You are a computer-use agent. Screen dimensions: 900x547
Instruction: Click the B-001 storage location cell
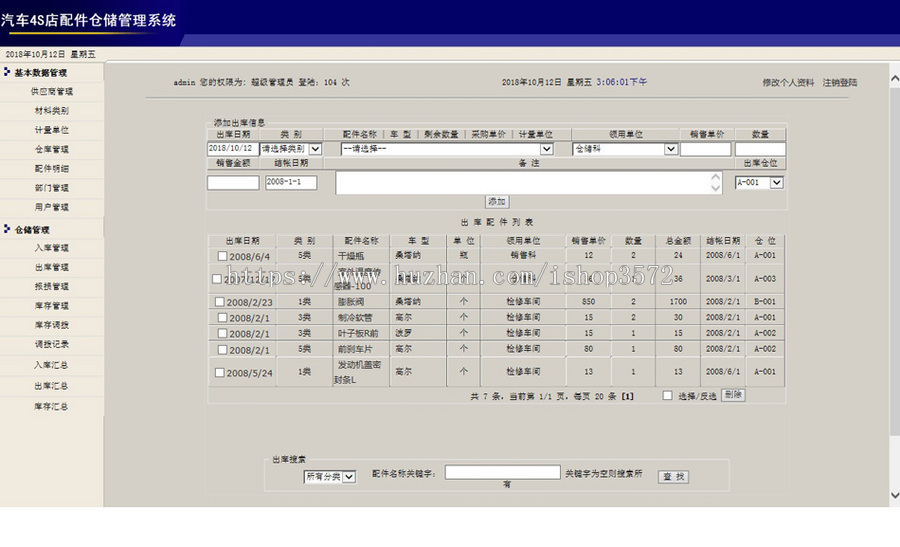coord(765,301)
